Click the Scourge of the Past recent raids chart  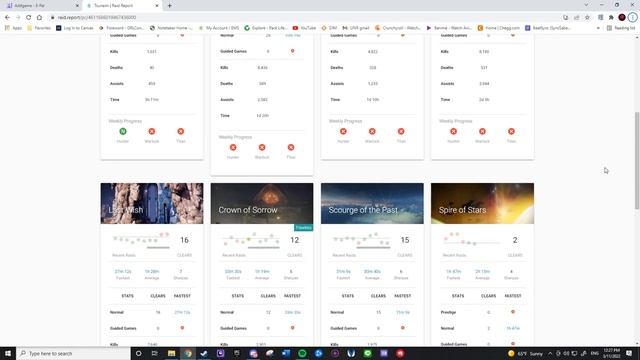(362, 240)
